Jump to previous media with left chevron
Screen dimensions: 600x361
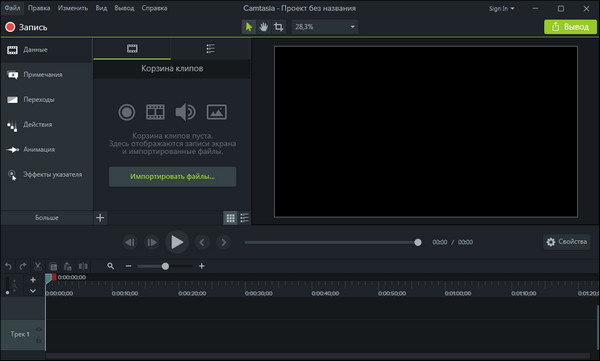[x=202, y=242]
